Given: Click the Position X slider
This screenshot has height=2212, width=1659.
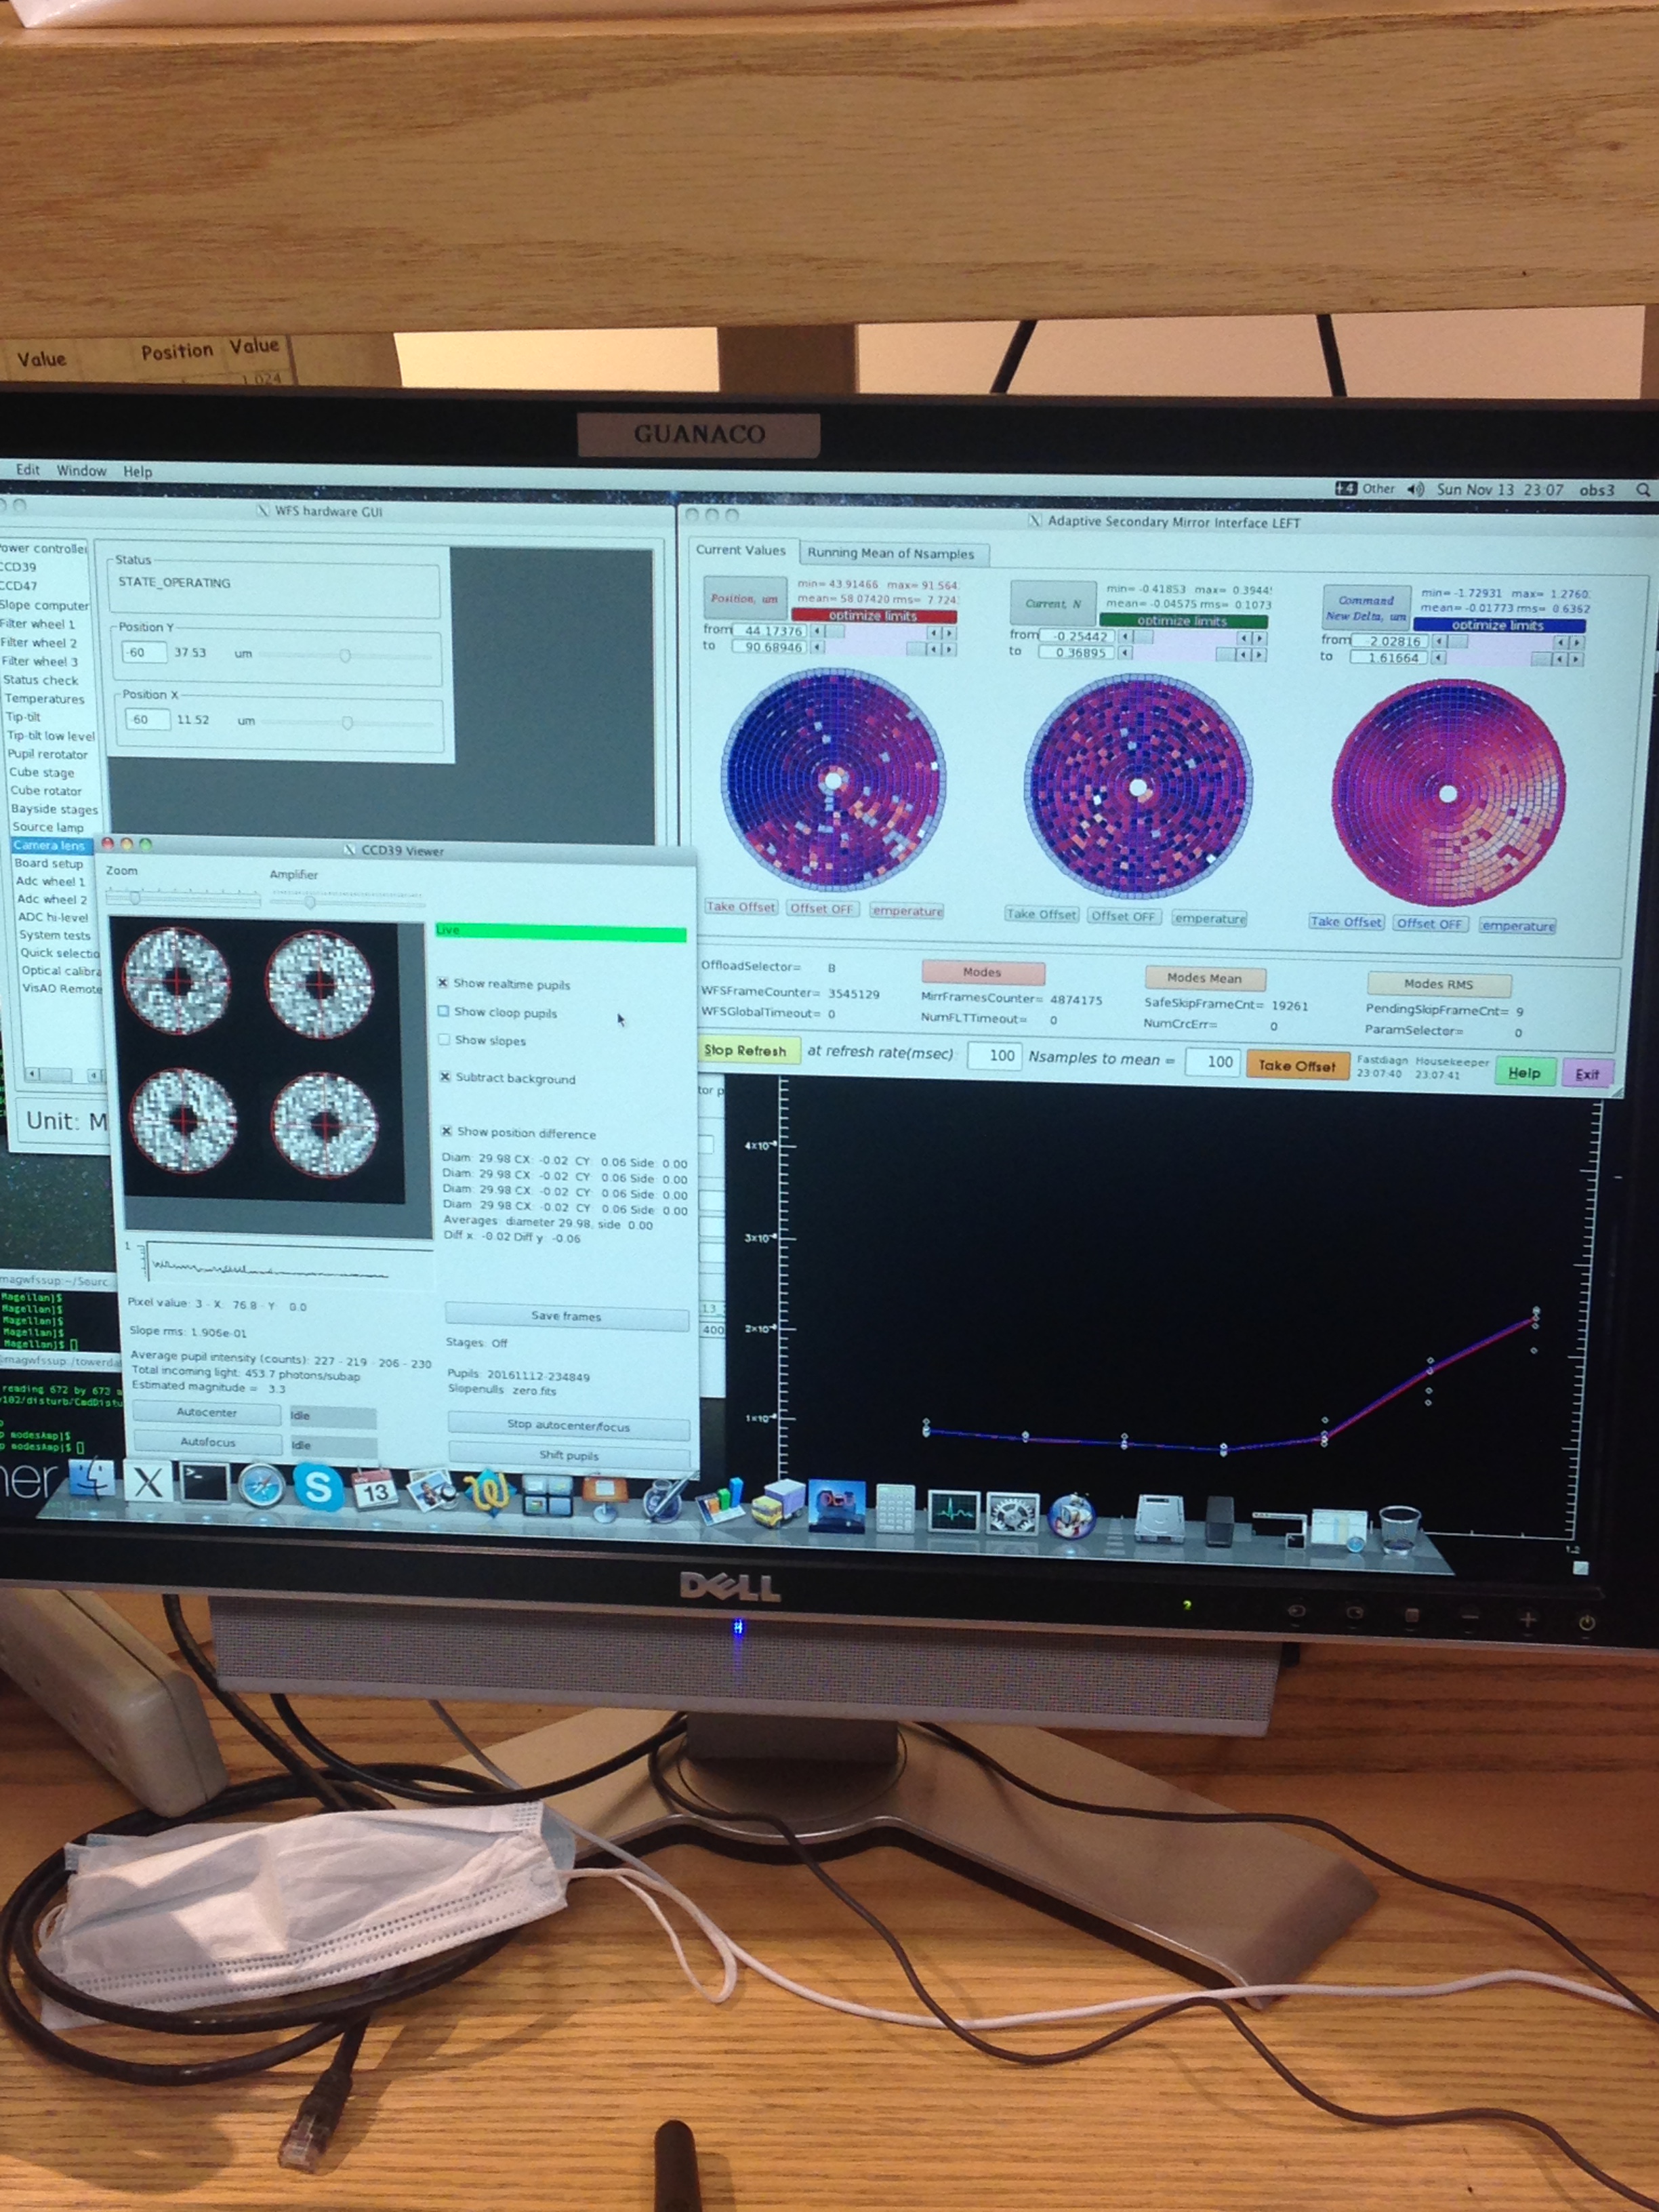Looking at the screenshot, I should tap(348, 723).
